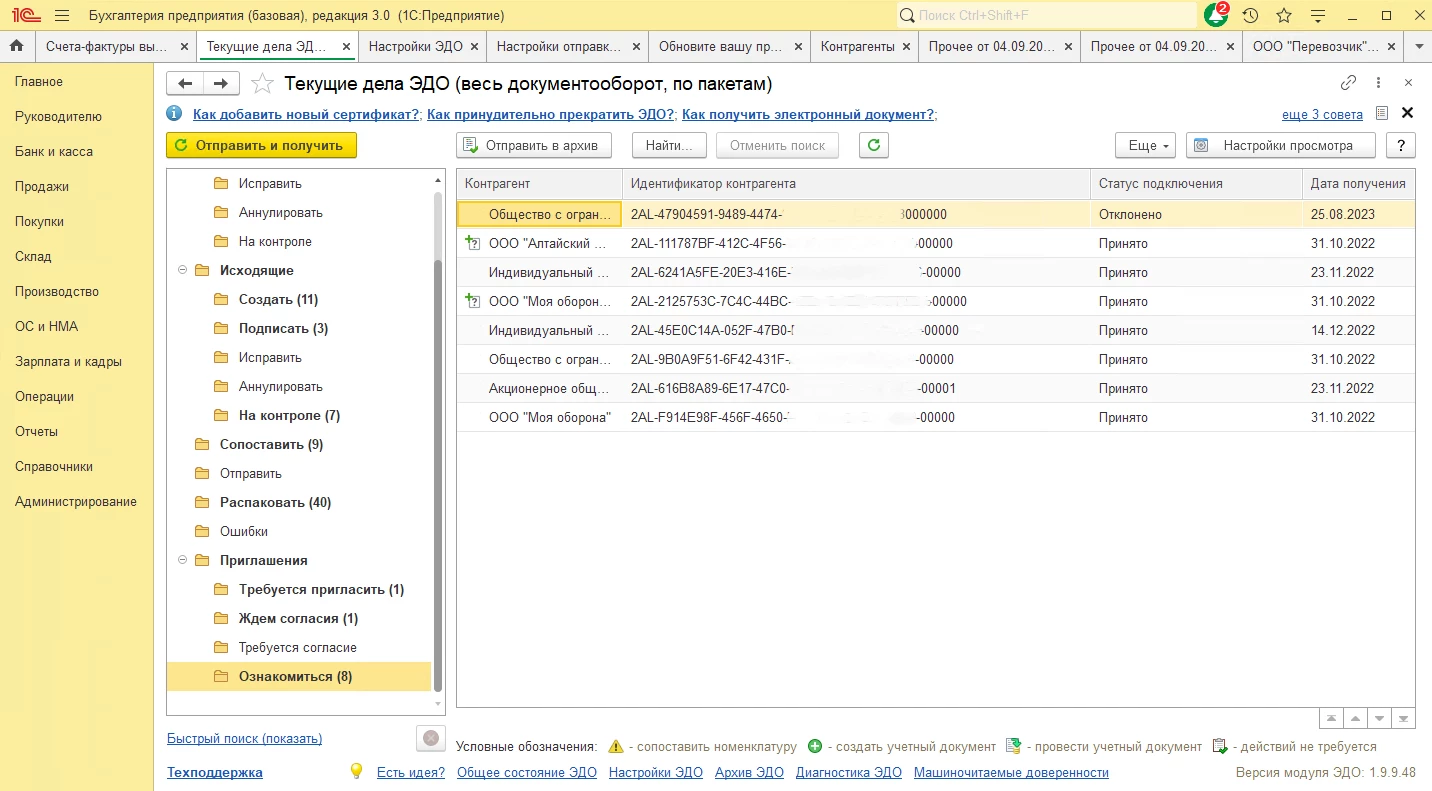
Task: Select the Создать (11) folder
Action: point(278,299)
